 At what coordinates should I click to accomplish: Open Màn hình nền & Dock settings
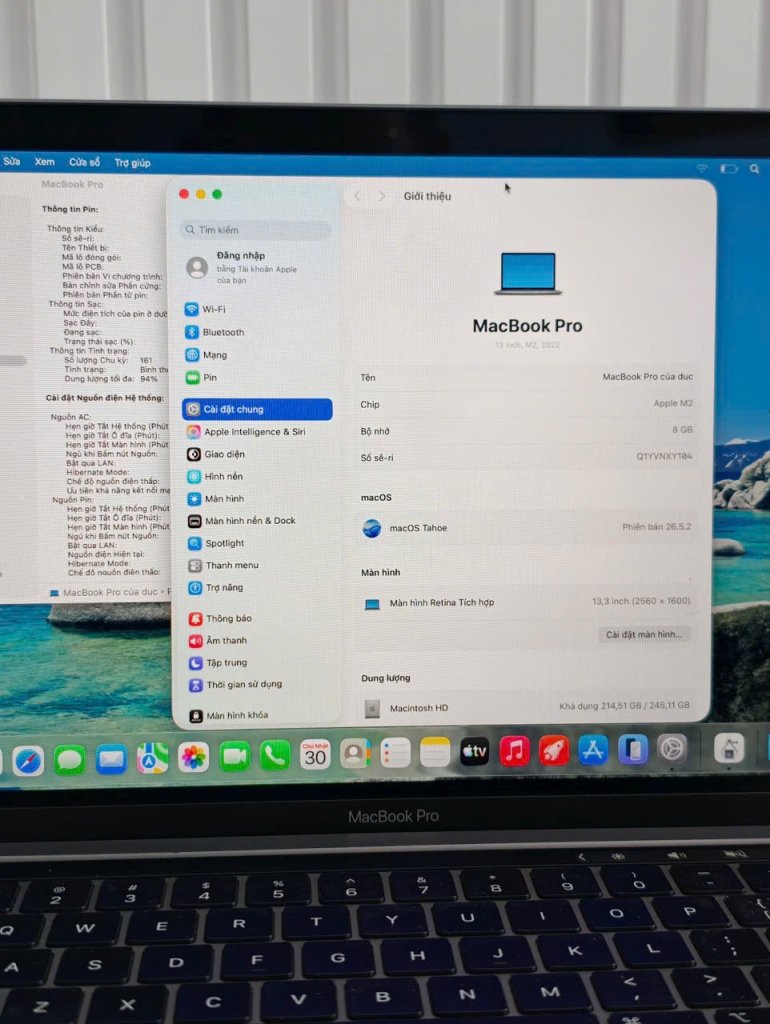[242, 520]
